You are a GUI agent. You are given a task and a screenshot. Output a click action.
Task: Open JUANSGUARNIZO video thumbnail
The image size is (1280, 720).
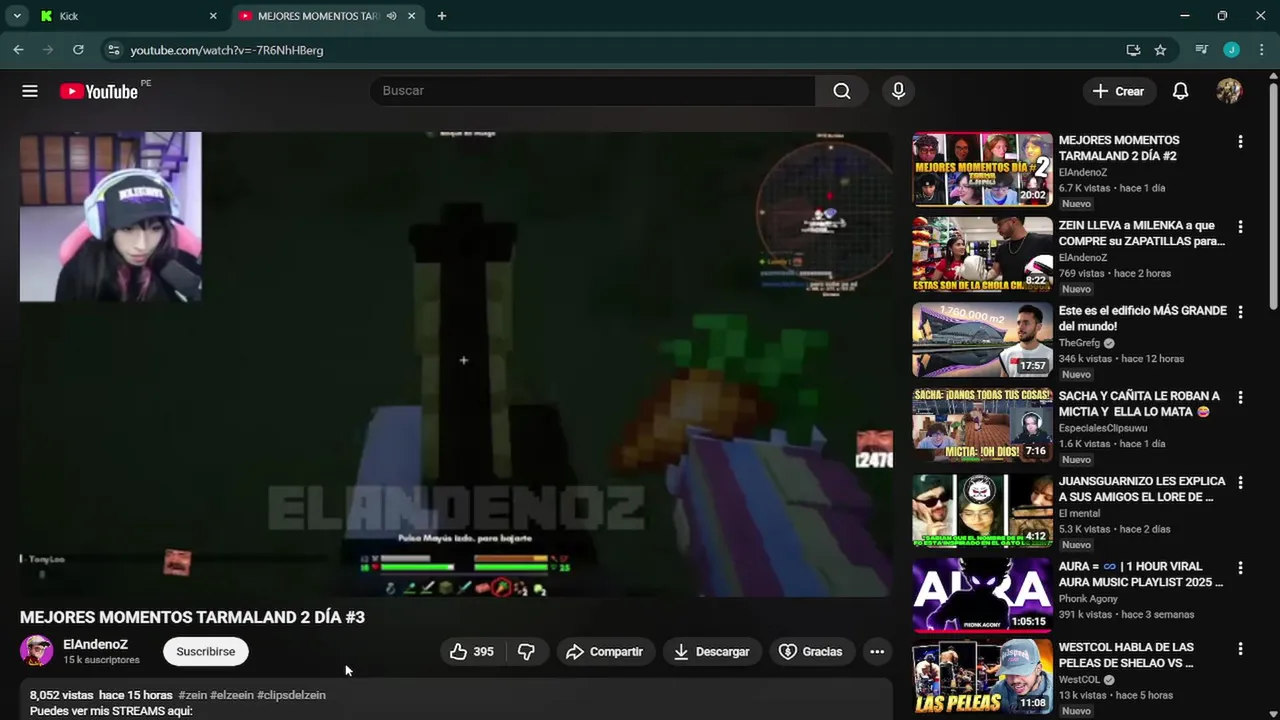pos(982,509)
